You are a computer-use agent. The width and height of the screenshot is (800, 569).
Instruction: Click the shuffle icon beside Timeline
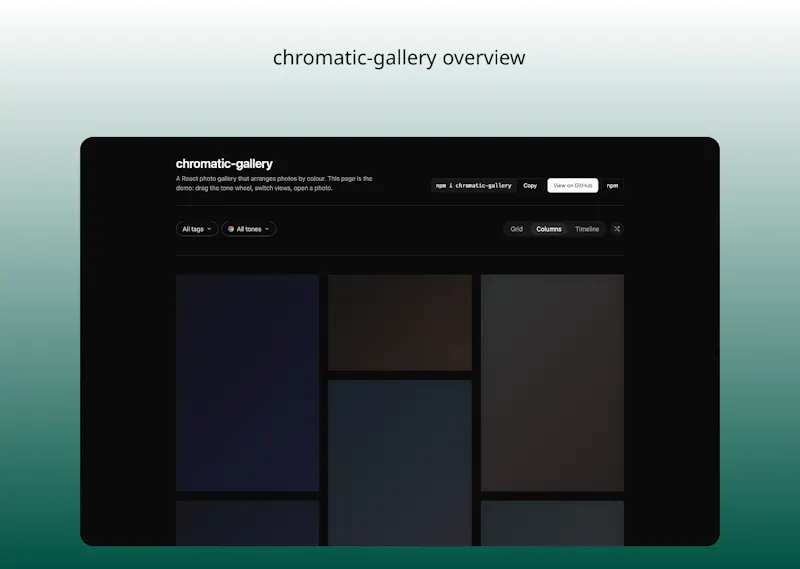point(617,229)
